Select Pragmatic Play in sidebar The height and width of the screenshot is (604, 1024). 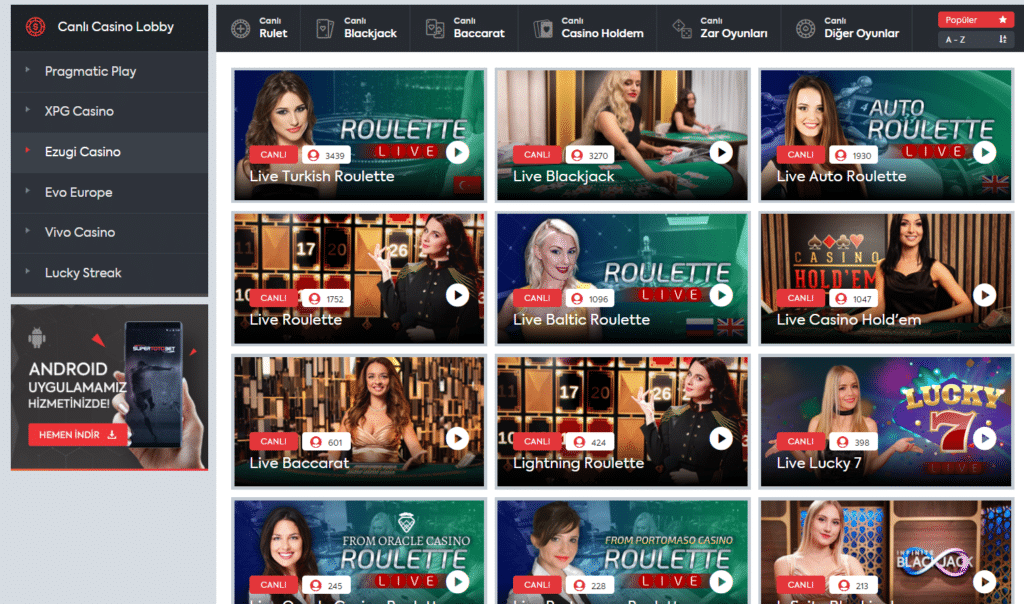(110, 72)
